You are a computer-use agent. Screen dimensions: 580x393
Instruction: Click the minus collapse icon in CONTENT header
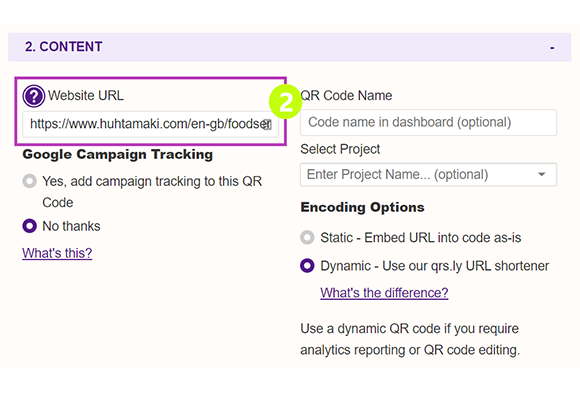coord(552,48)
